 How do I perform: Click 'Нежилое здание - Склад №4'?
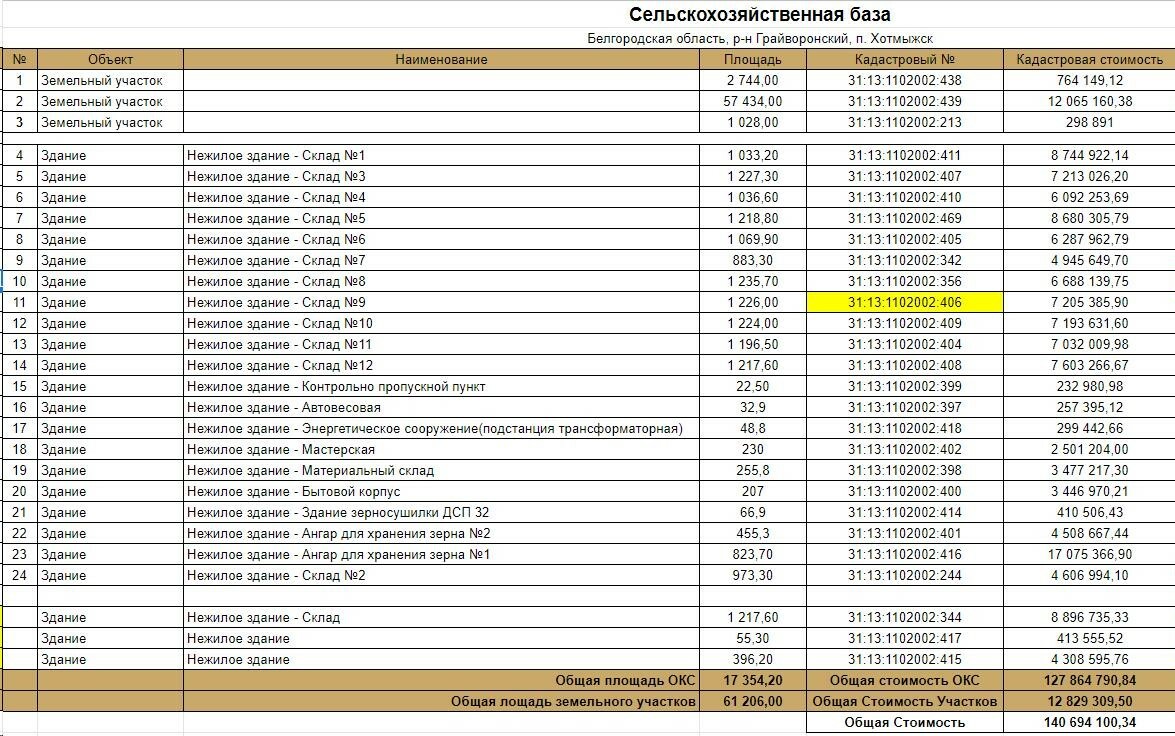click(276, 197)
